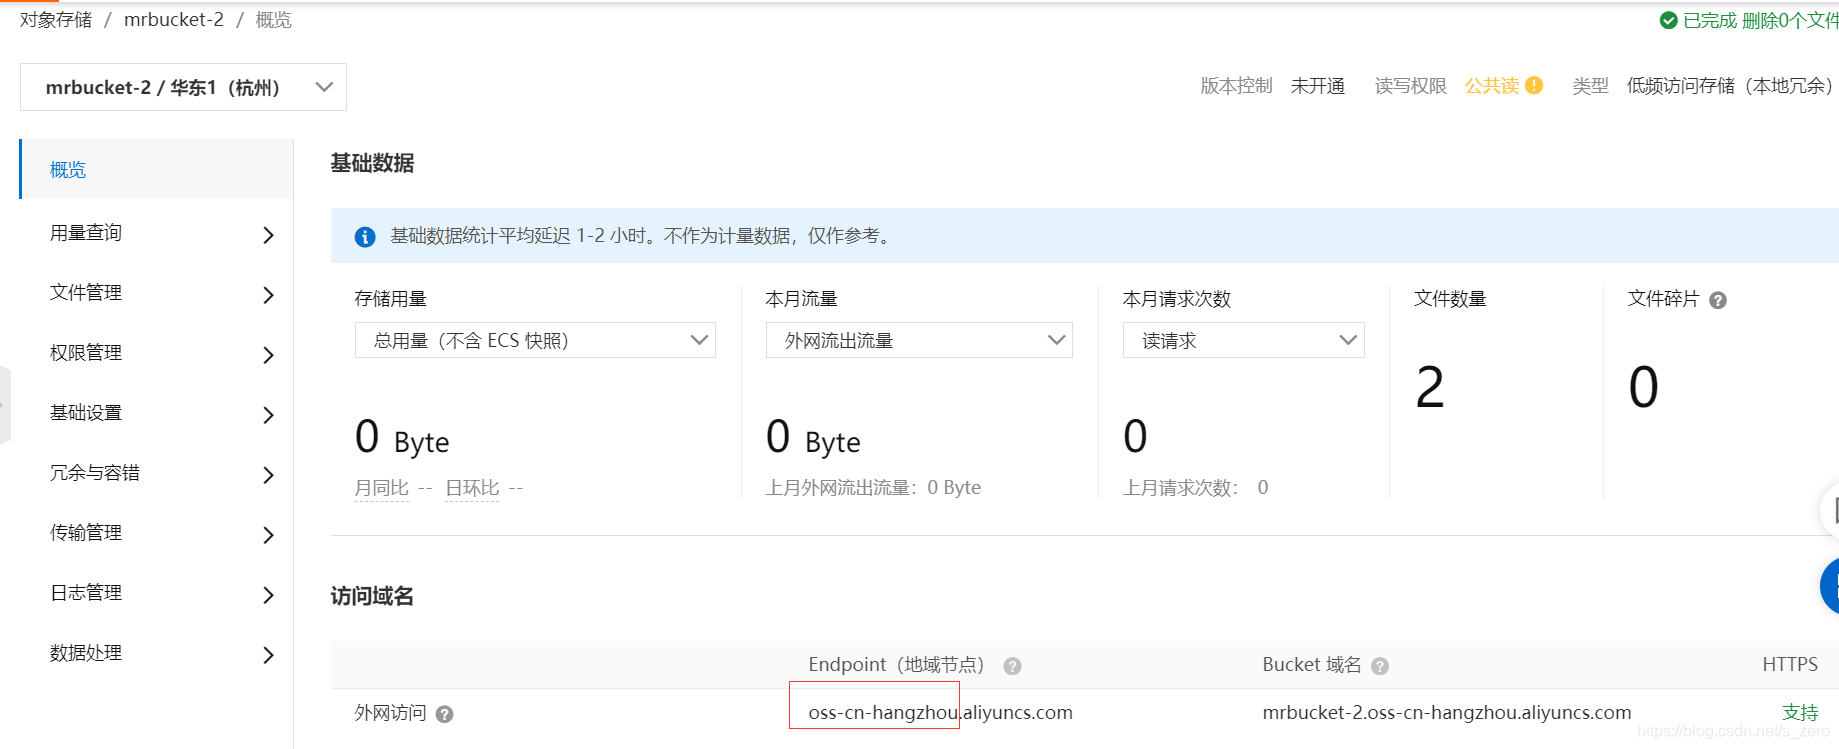Click the 上月请求次数: 0 text
This screenshot has width=1839, height=749.
(x=1196, y=488)
